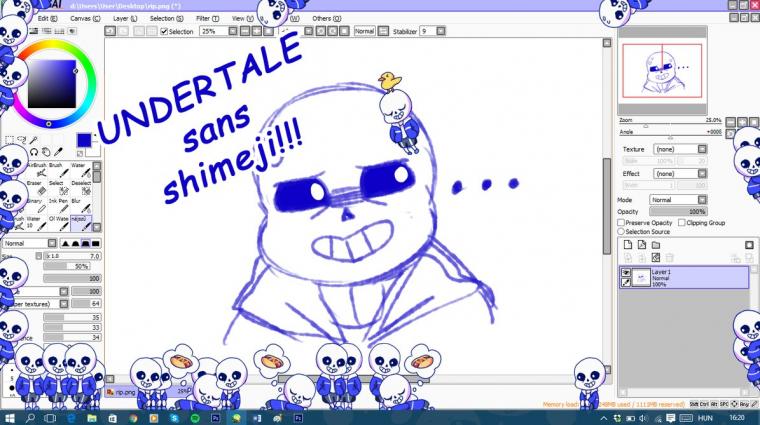Open the Edit menu
760x425 pixels.
(47, 18)
